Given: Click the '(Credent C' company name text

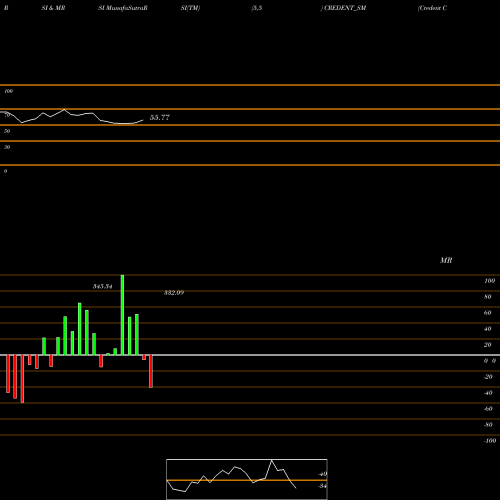Looking at the screenshot, I should 432,8.
